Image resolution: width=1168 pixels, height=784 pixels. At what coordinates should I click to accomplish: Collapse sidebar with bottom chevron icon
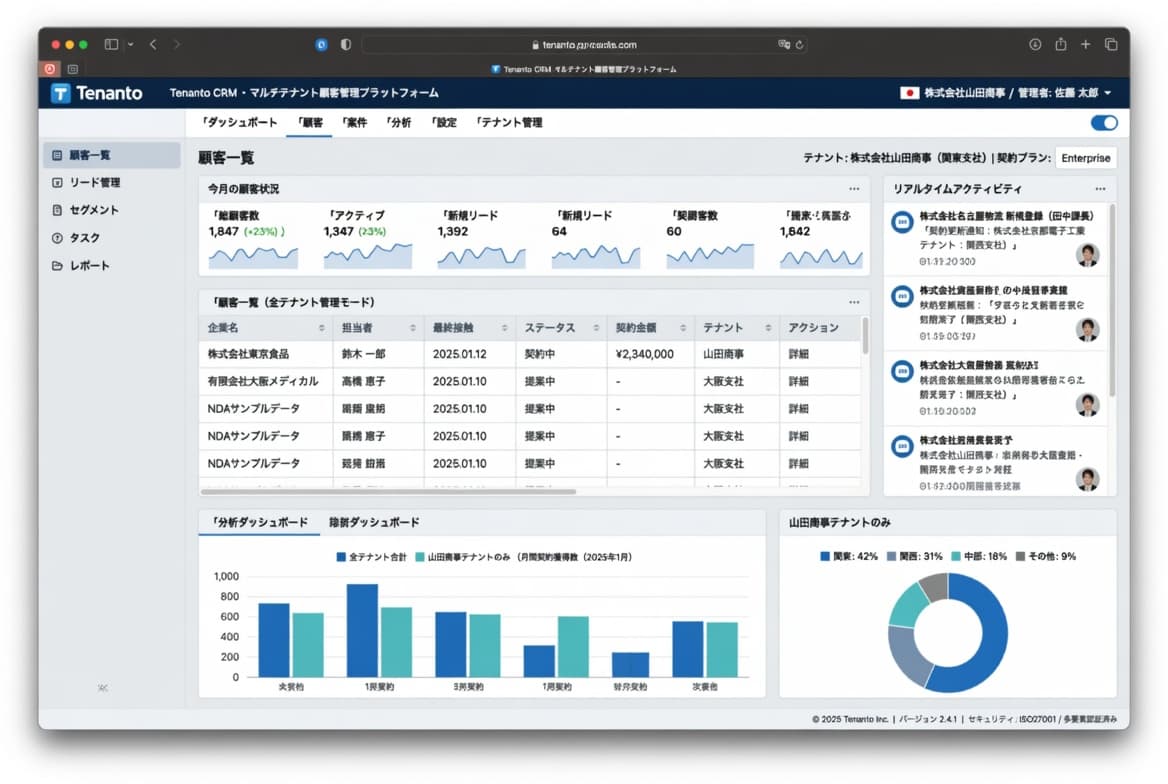coord(103,688)
